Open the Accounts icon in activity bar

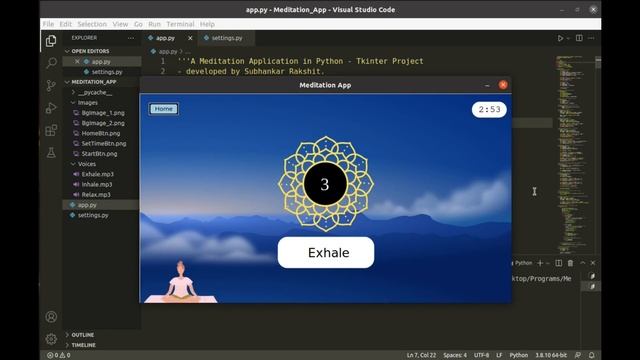click(51, 317)
